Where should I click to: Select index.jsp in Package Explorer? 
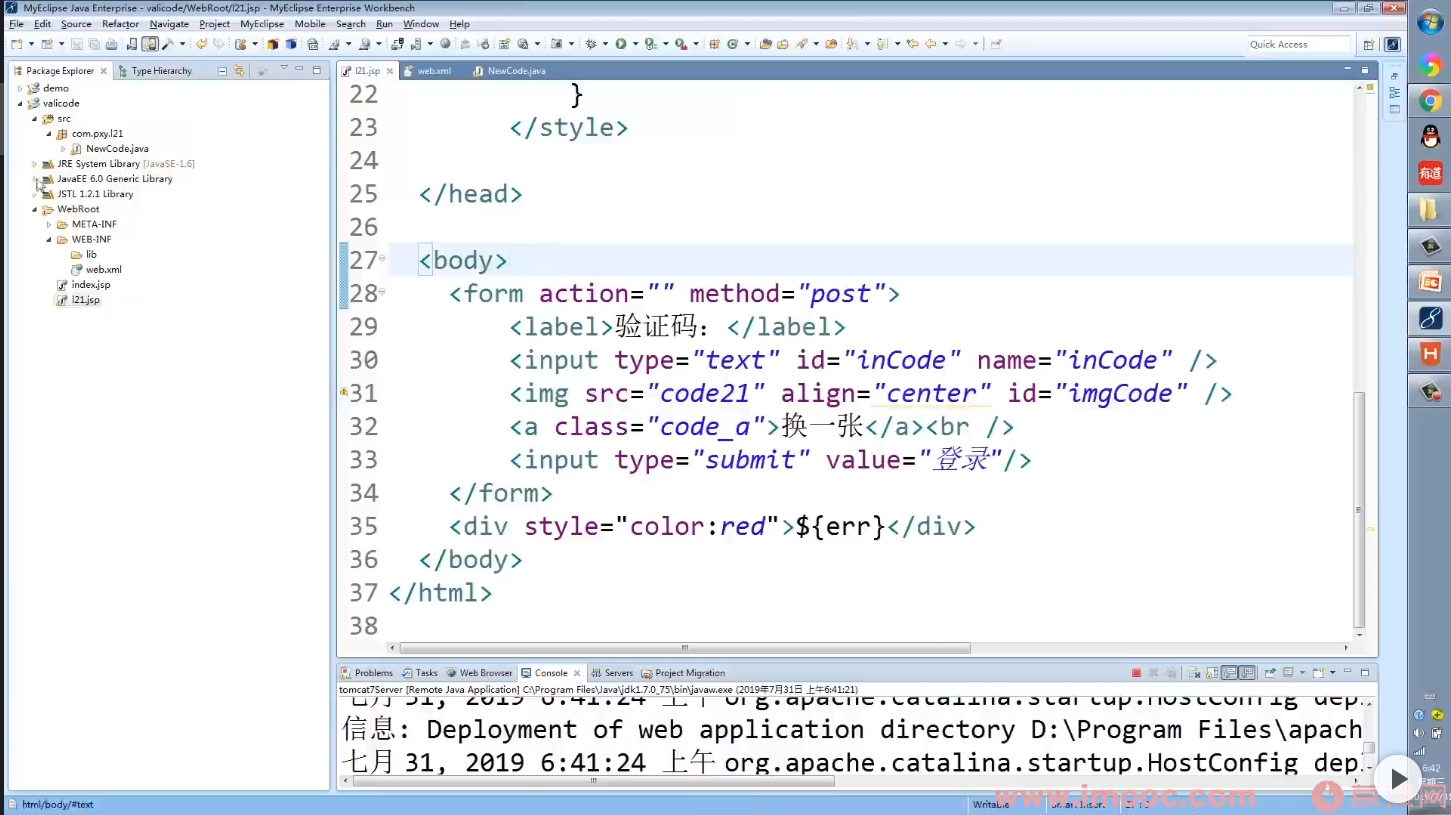[90, 285]
